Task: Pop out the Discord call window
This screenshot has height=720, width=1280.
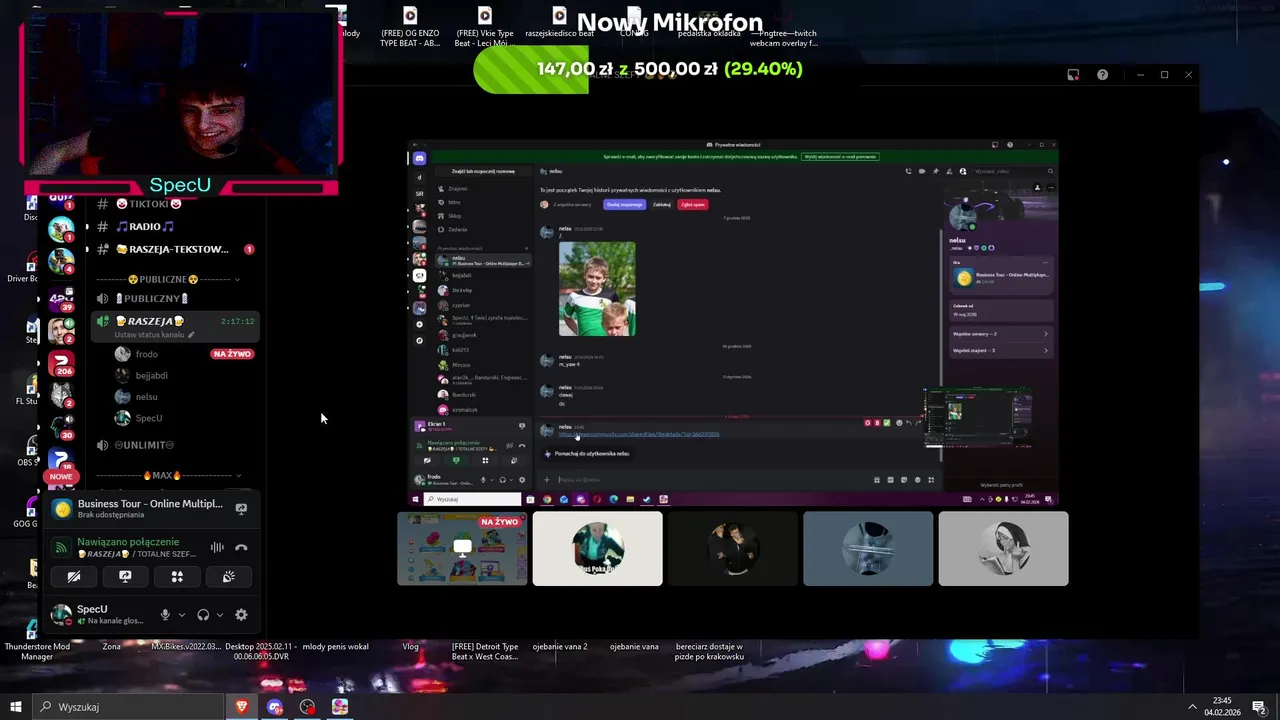Action: tap(1073, 75)
